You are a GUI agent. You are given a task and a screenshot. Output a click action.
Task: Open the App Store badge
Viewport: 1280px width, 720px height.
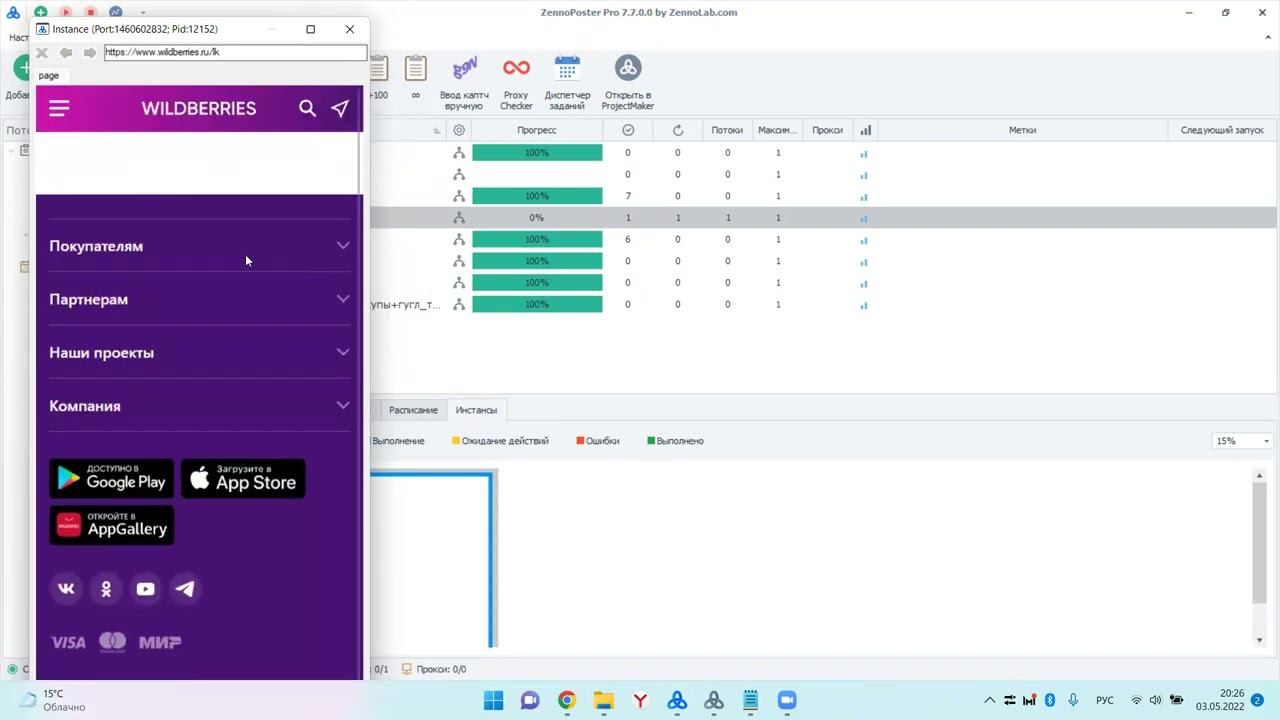(x=243, y=479)
